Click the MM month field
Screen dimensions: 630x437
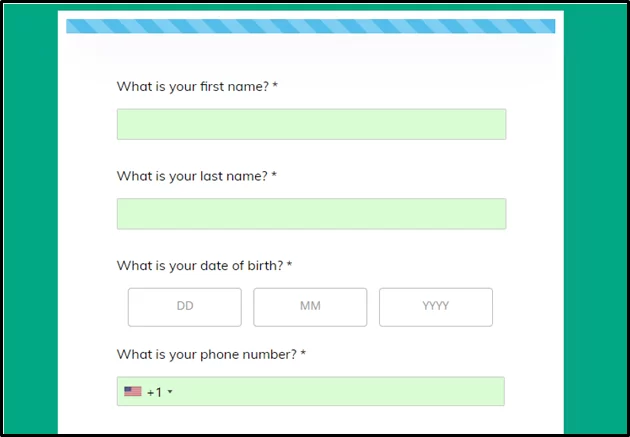(x=310, y=307)
